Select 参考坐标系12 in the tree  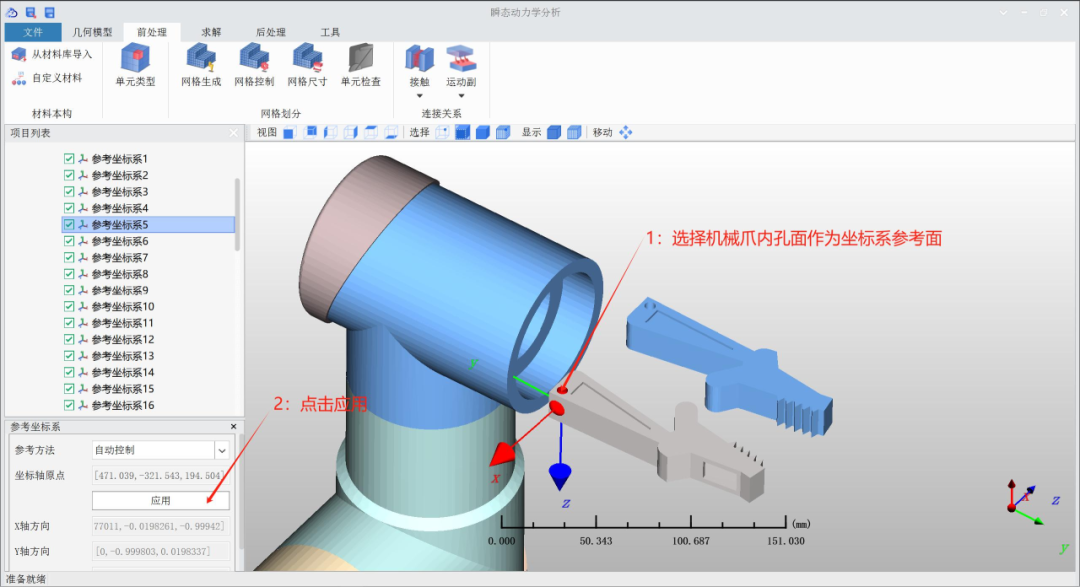pyautogui.click(x=123, y=340)
